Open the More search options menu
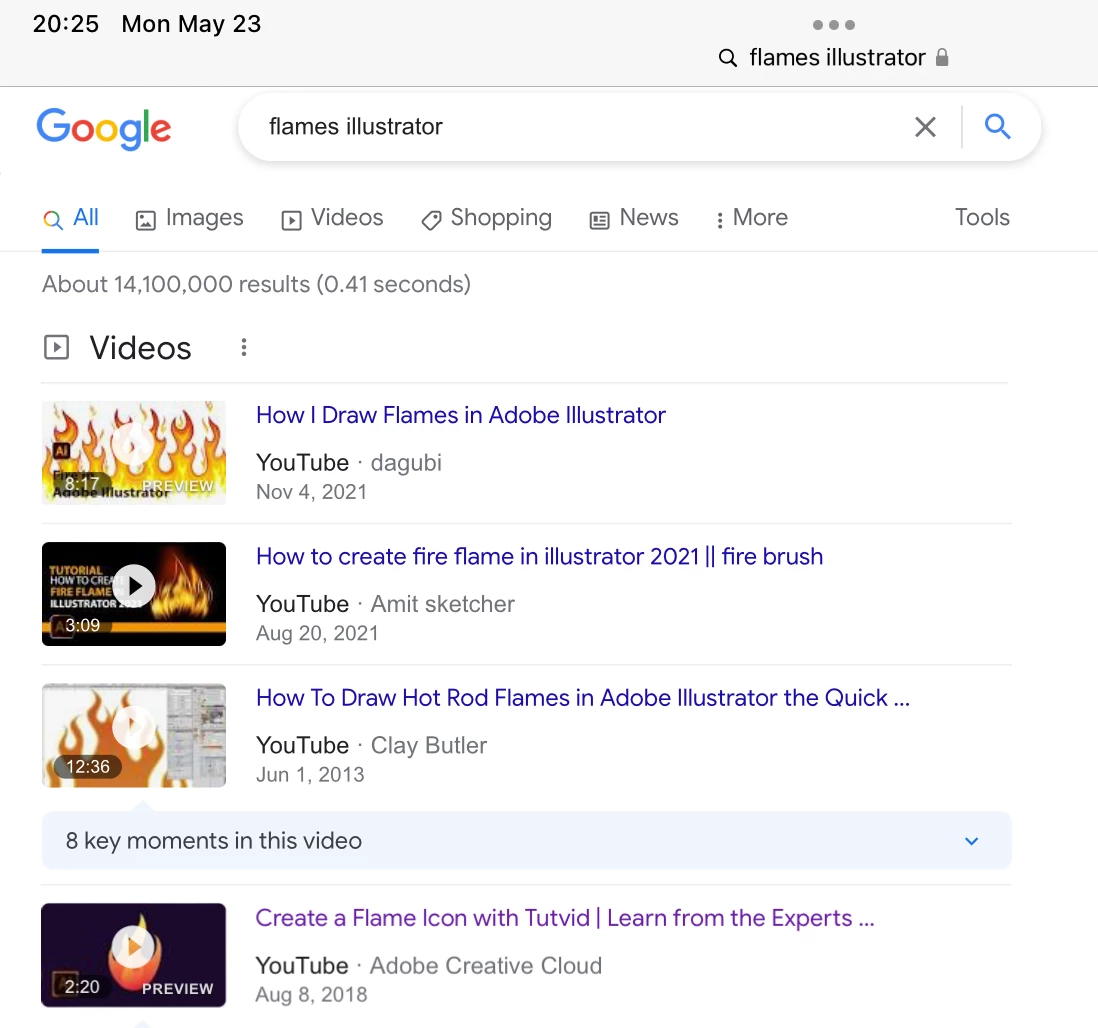 (x=751, y=218)
